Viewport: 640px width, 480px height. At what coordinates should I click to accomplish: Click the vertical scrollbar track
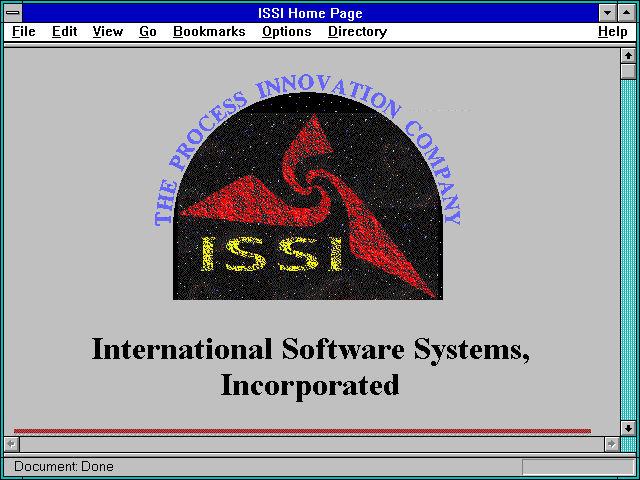pyautogui.click(x=628, y=250)
